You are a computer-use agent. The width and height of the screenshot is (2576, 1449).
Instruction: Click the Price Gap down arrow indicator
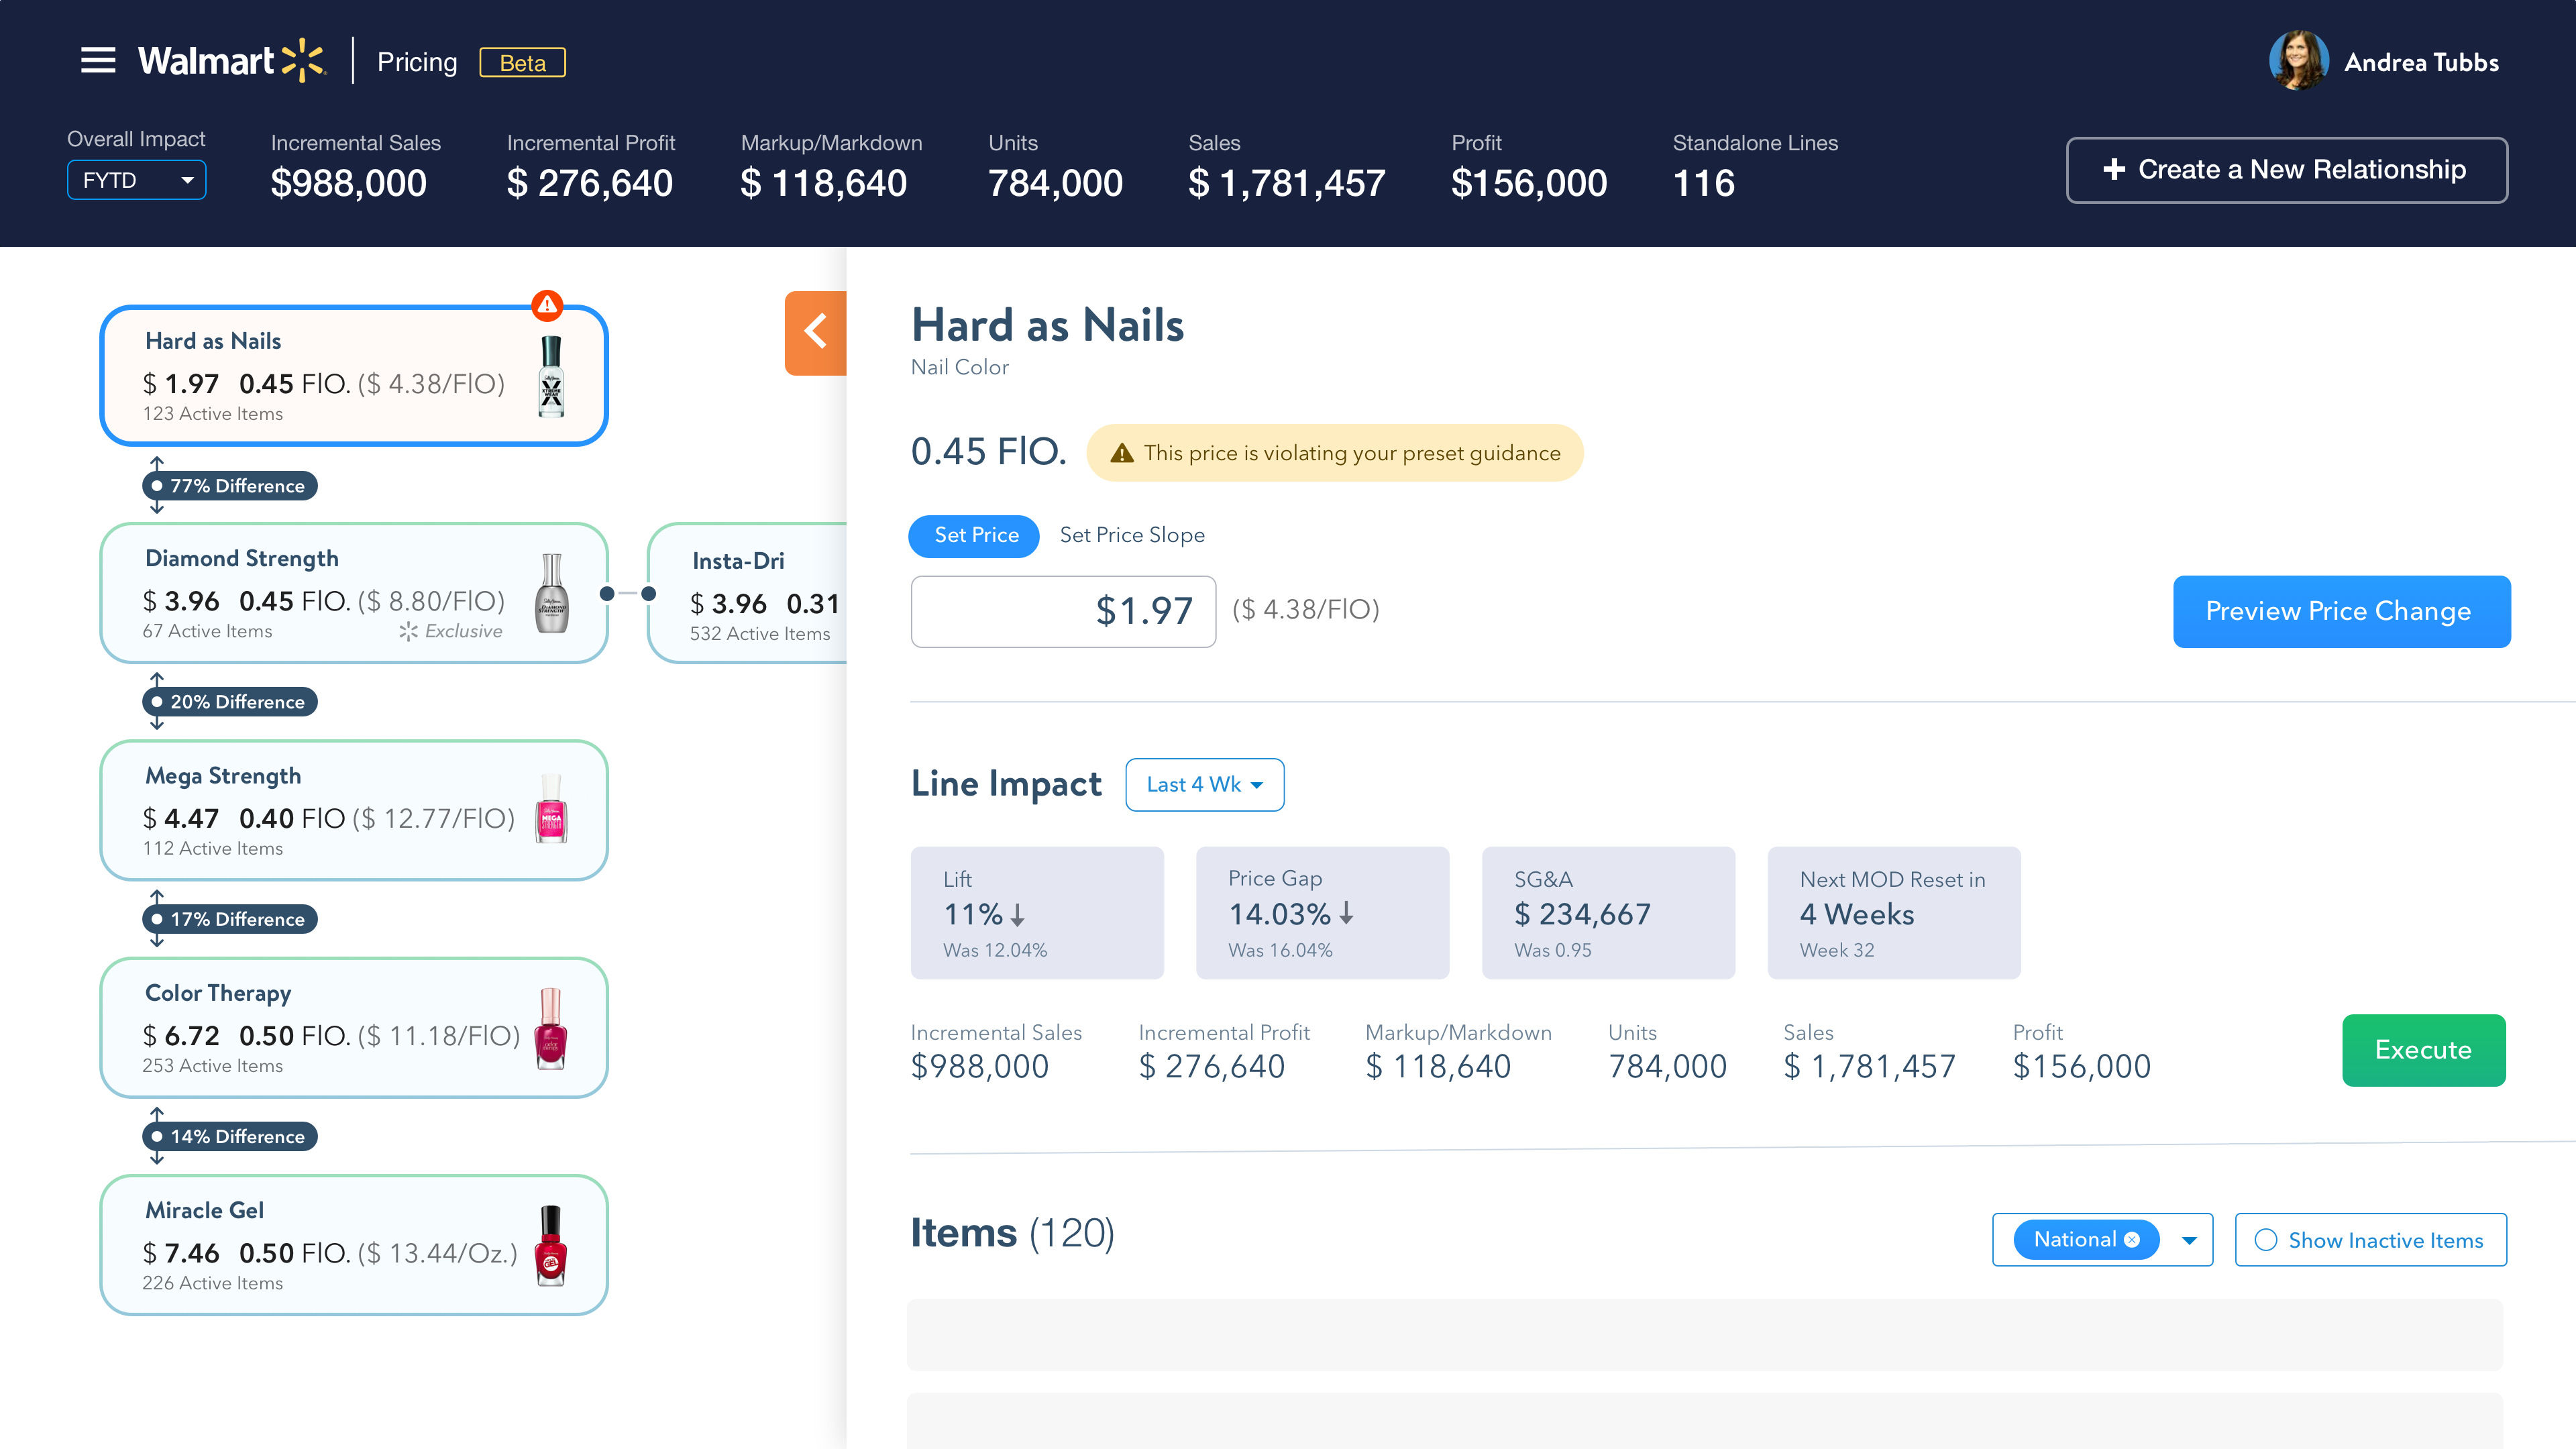click(1347, 913)
